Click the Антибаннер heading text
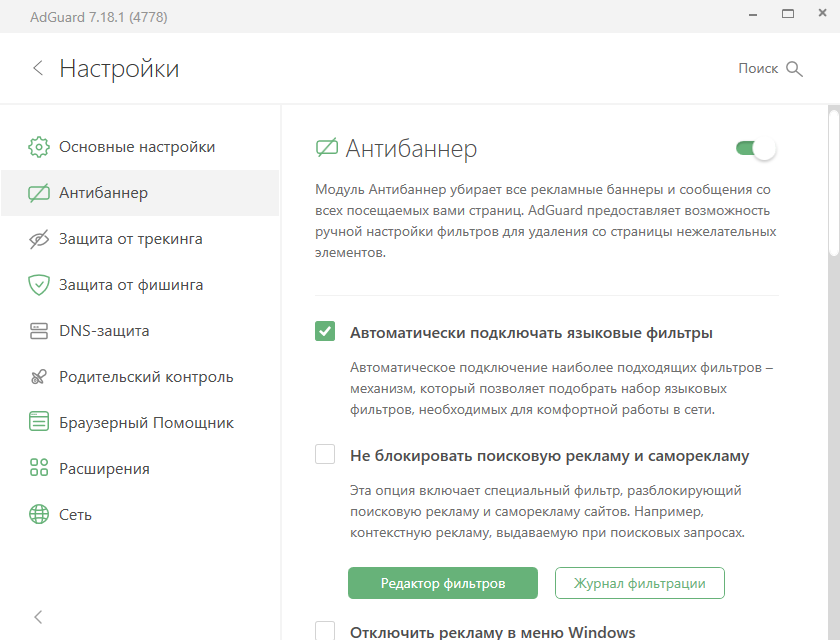This screenshot has height=640, width=840. 411,148
